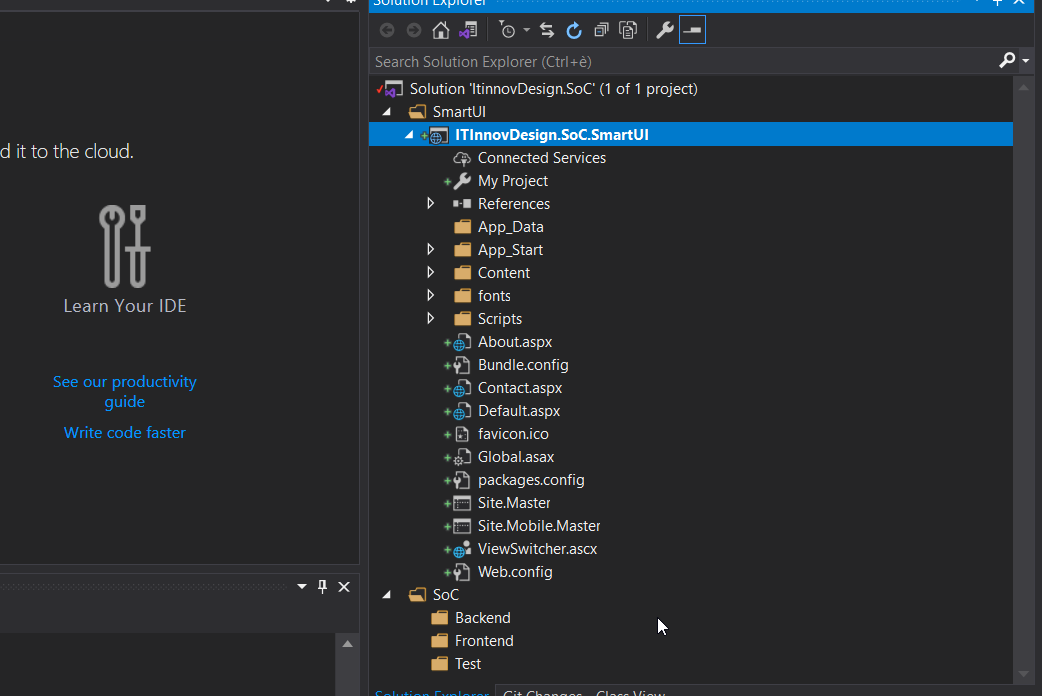This screenshot has width=1042, height=696.
Task: Toggle Show All Files icon
Action: point(628,30)
